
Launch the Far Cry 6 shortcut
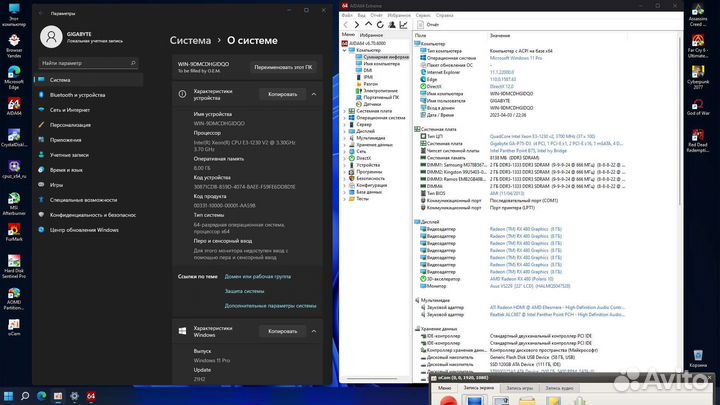click(698, 46)
